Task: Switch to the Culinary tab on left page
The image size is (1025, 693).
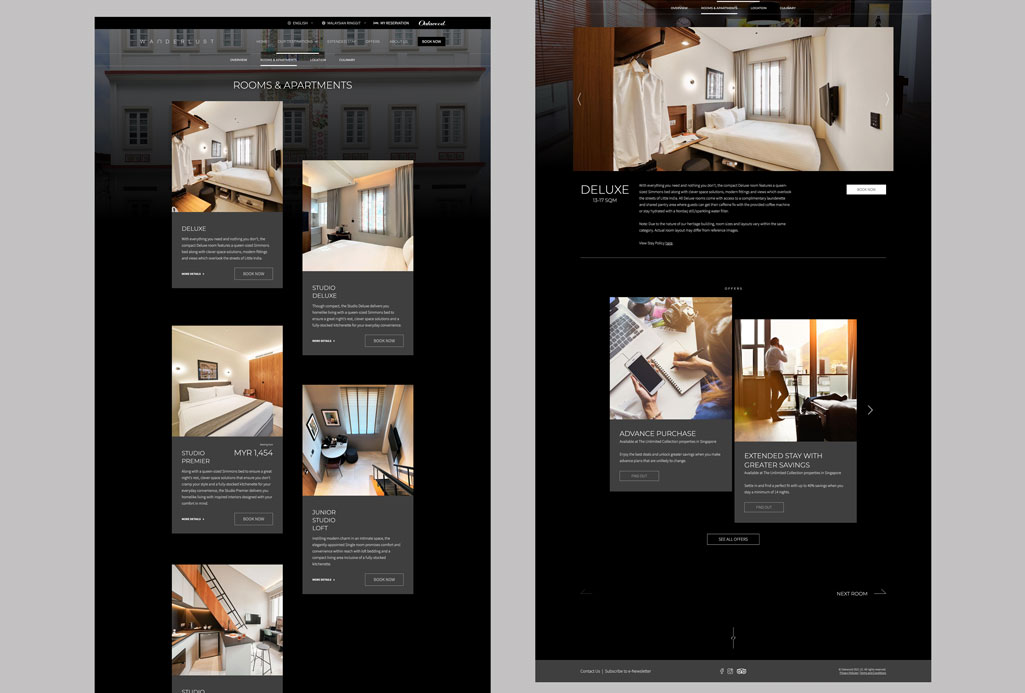Action: click(x=347, y=60)
